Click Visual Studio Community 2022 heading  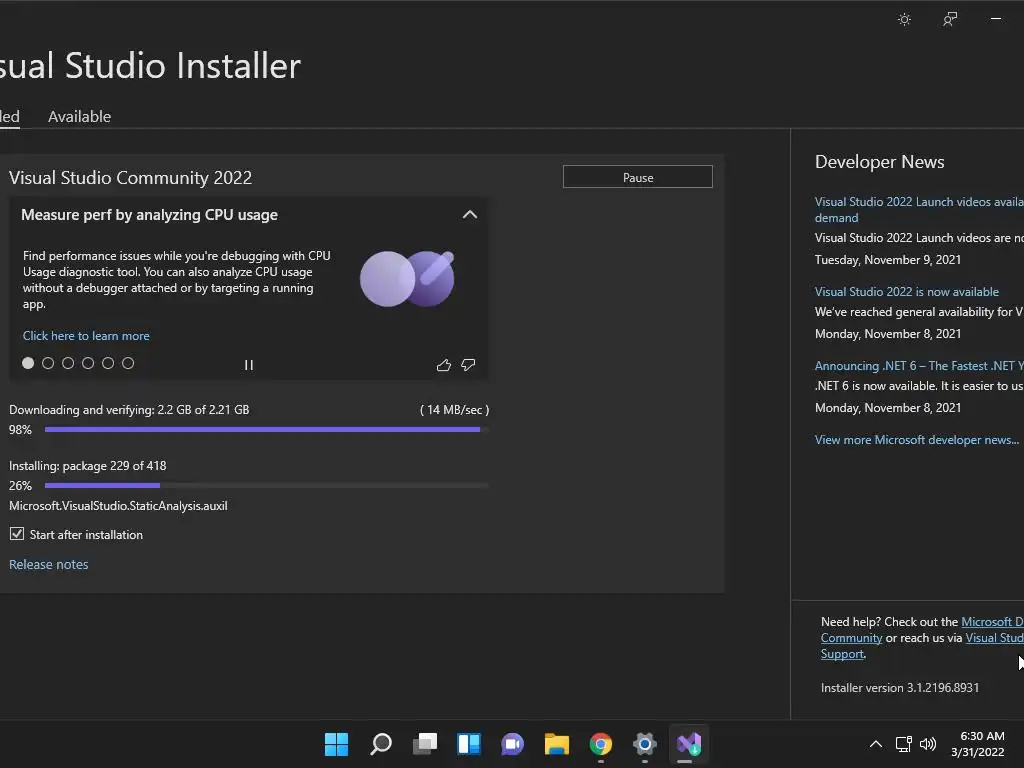131,178
